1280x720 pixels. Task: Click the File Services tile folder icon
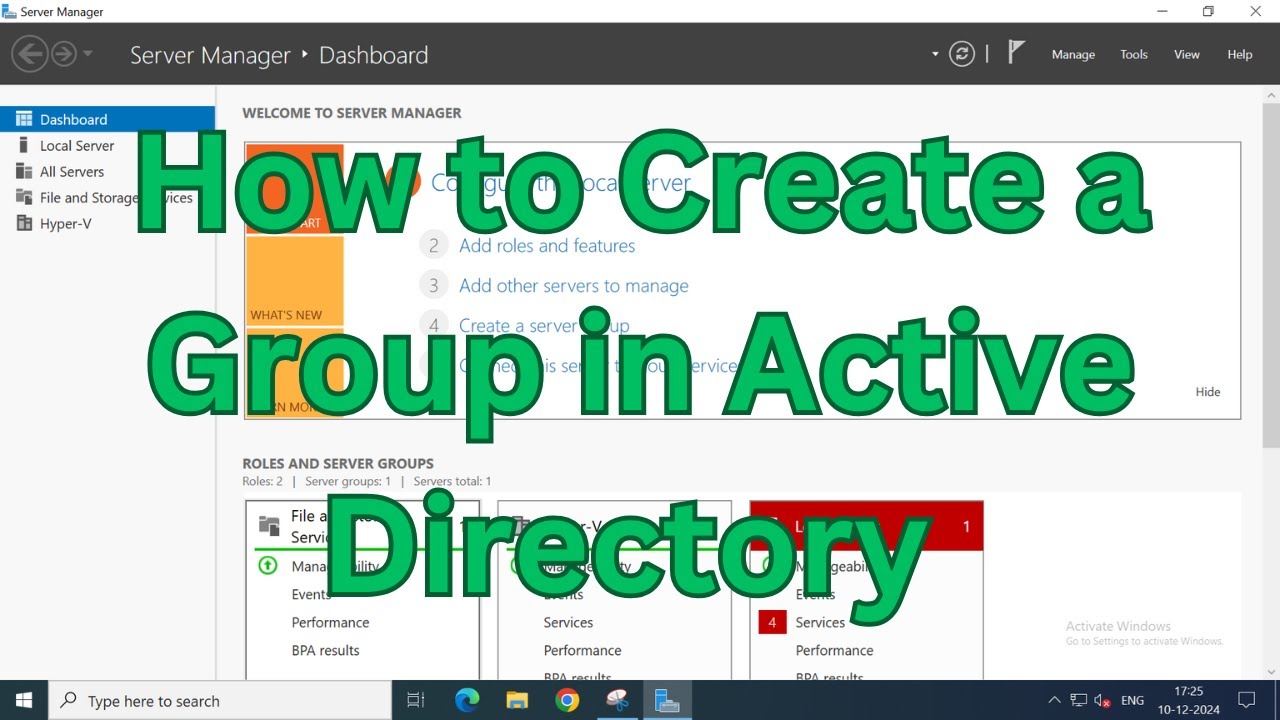pos(269,525)
